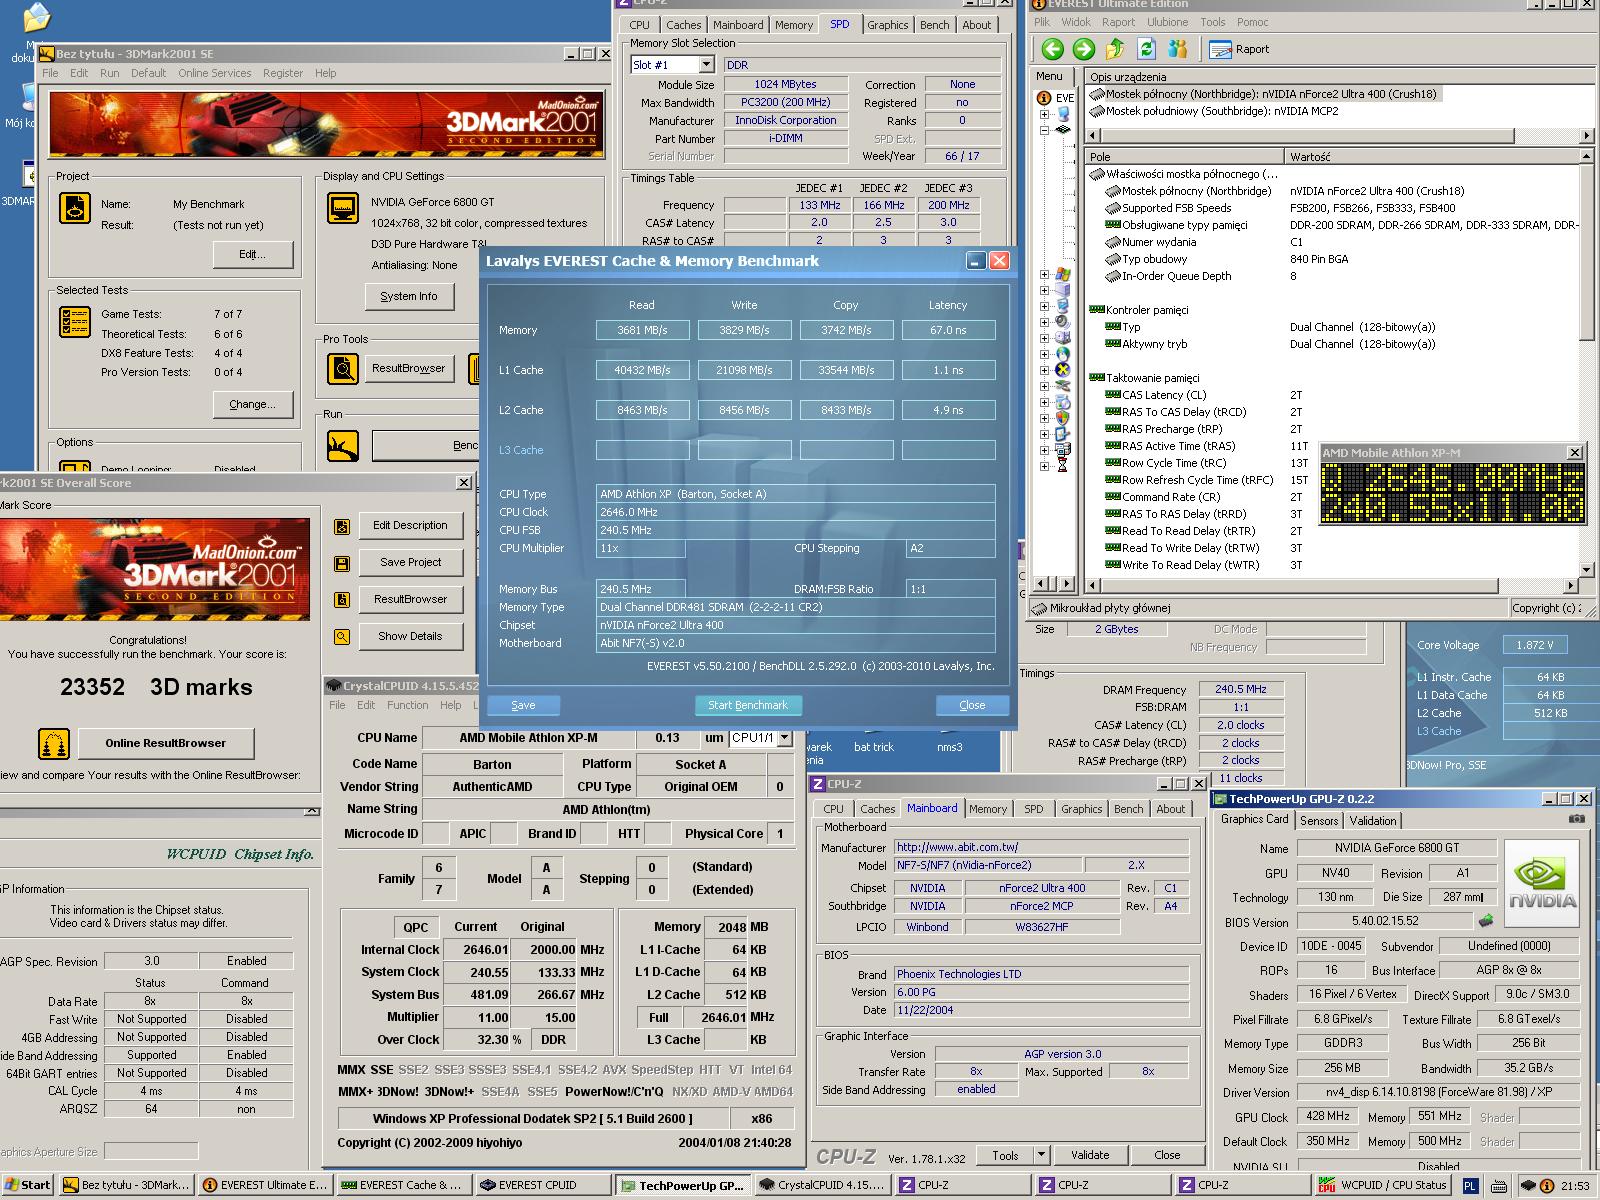
Task: Click EVEREST refresh toolbar icon
Action: [1146, 49]
